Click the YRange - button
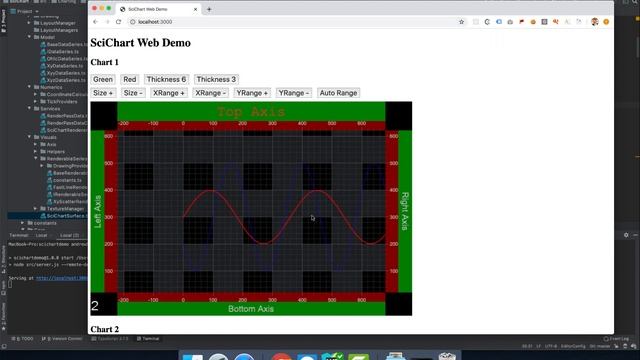The width and height of the screenshot is (640, 360). pyautogui.click(x=294, y=93)
